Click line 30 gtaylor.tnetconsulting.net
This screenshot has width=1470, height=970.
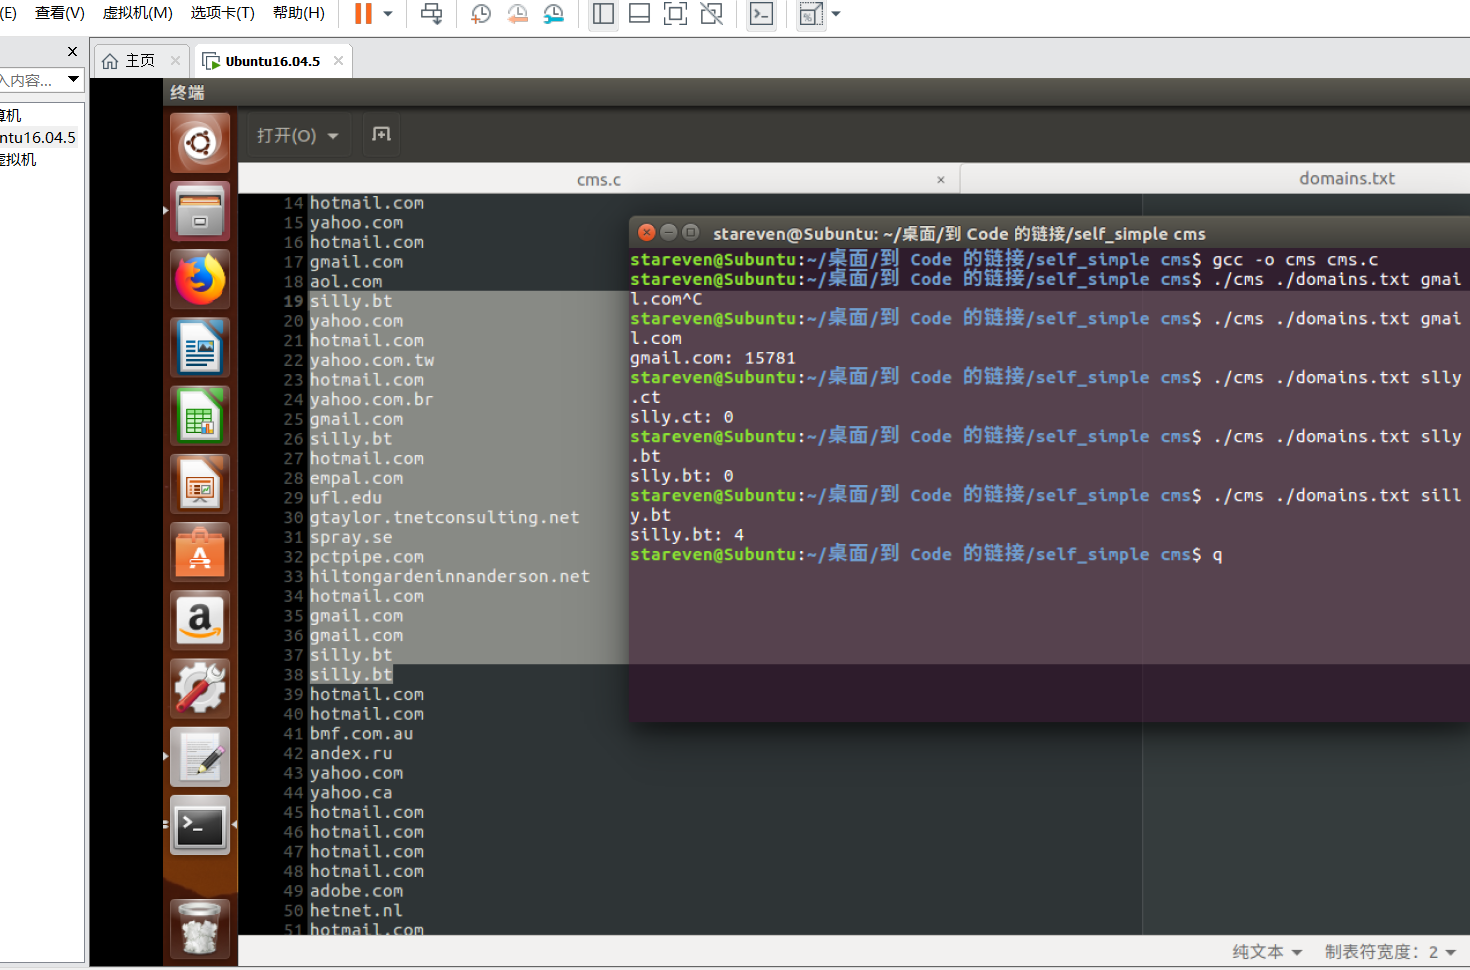[x=444, y=517]
